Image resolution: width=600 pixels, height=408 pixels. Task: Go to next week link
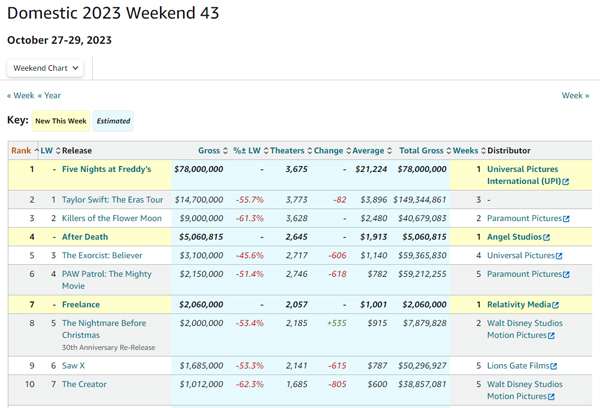[575, 95]
